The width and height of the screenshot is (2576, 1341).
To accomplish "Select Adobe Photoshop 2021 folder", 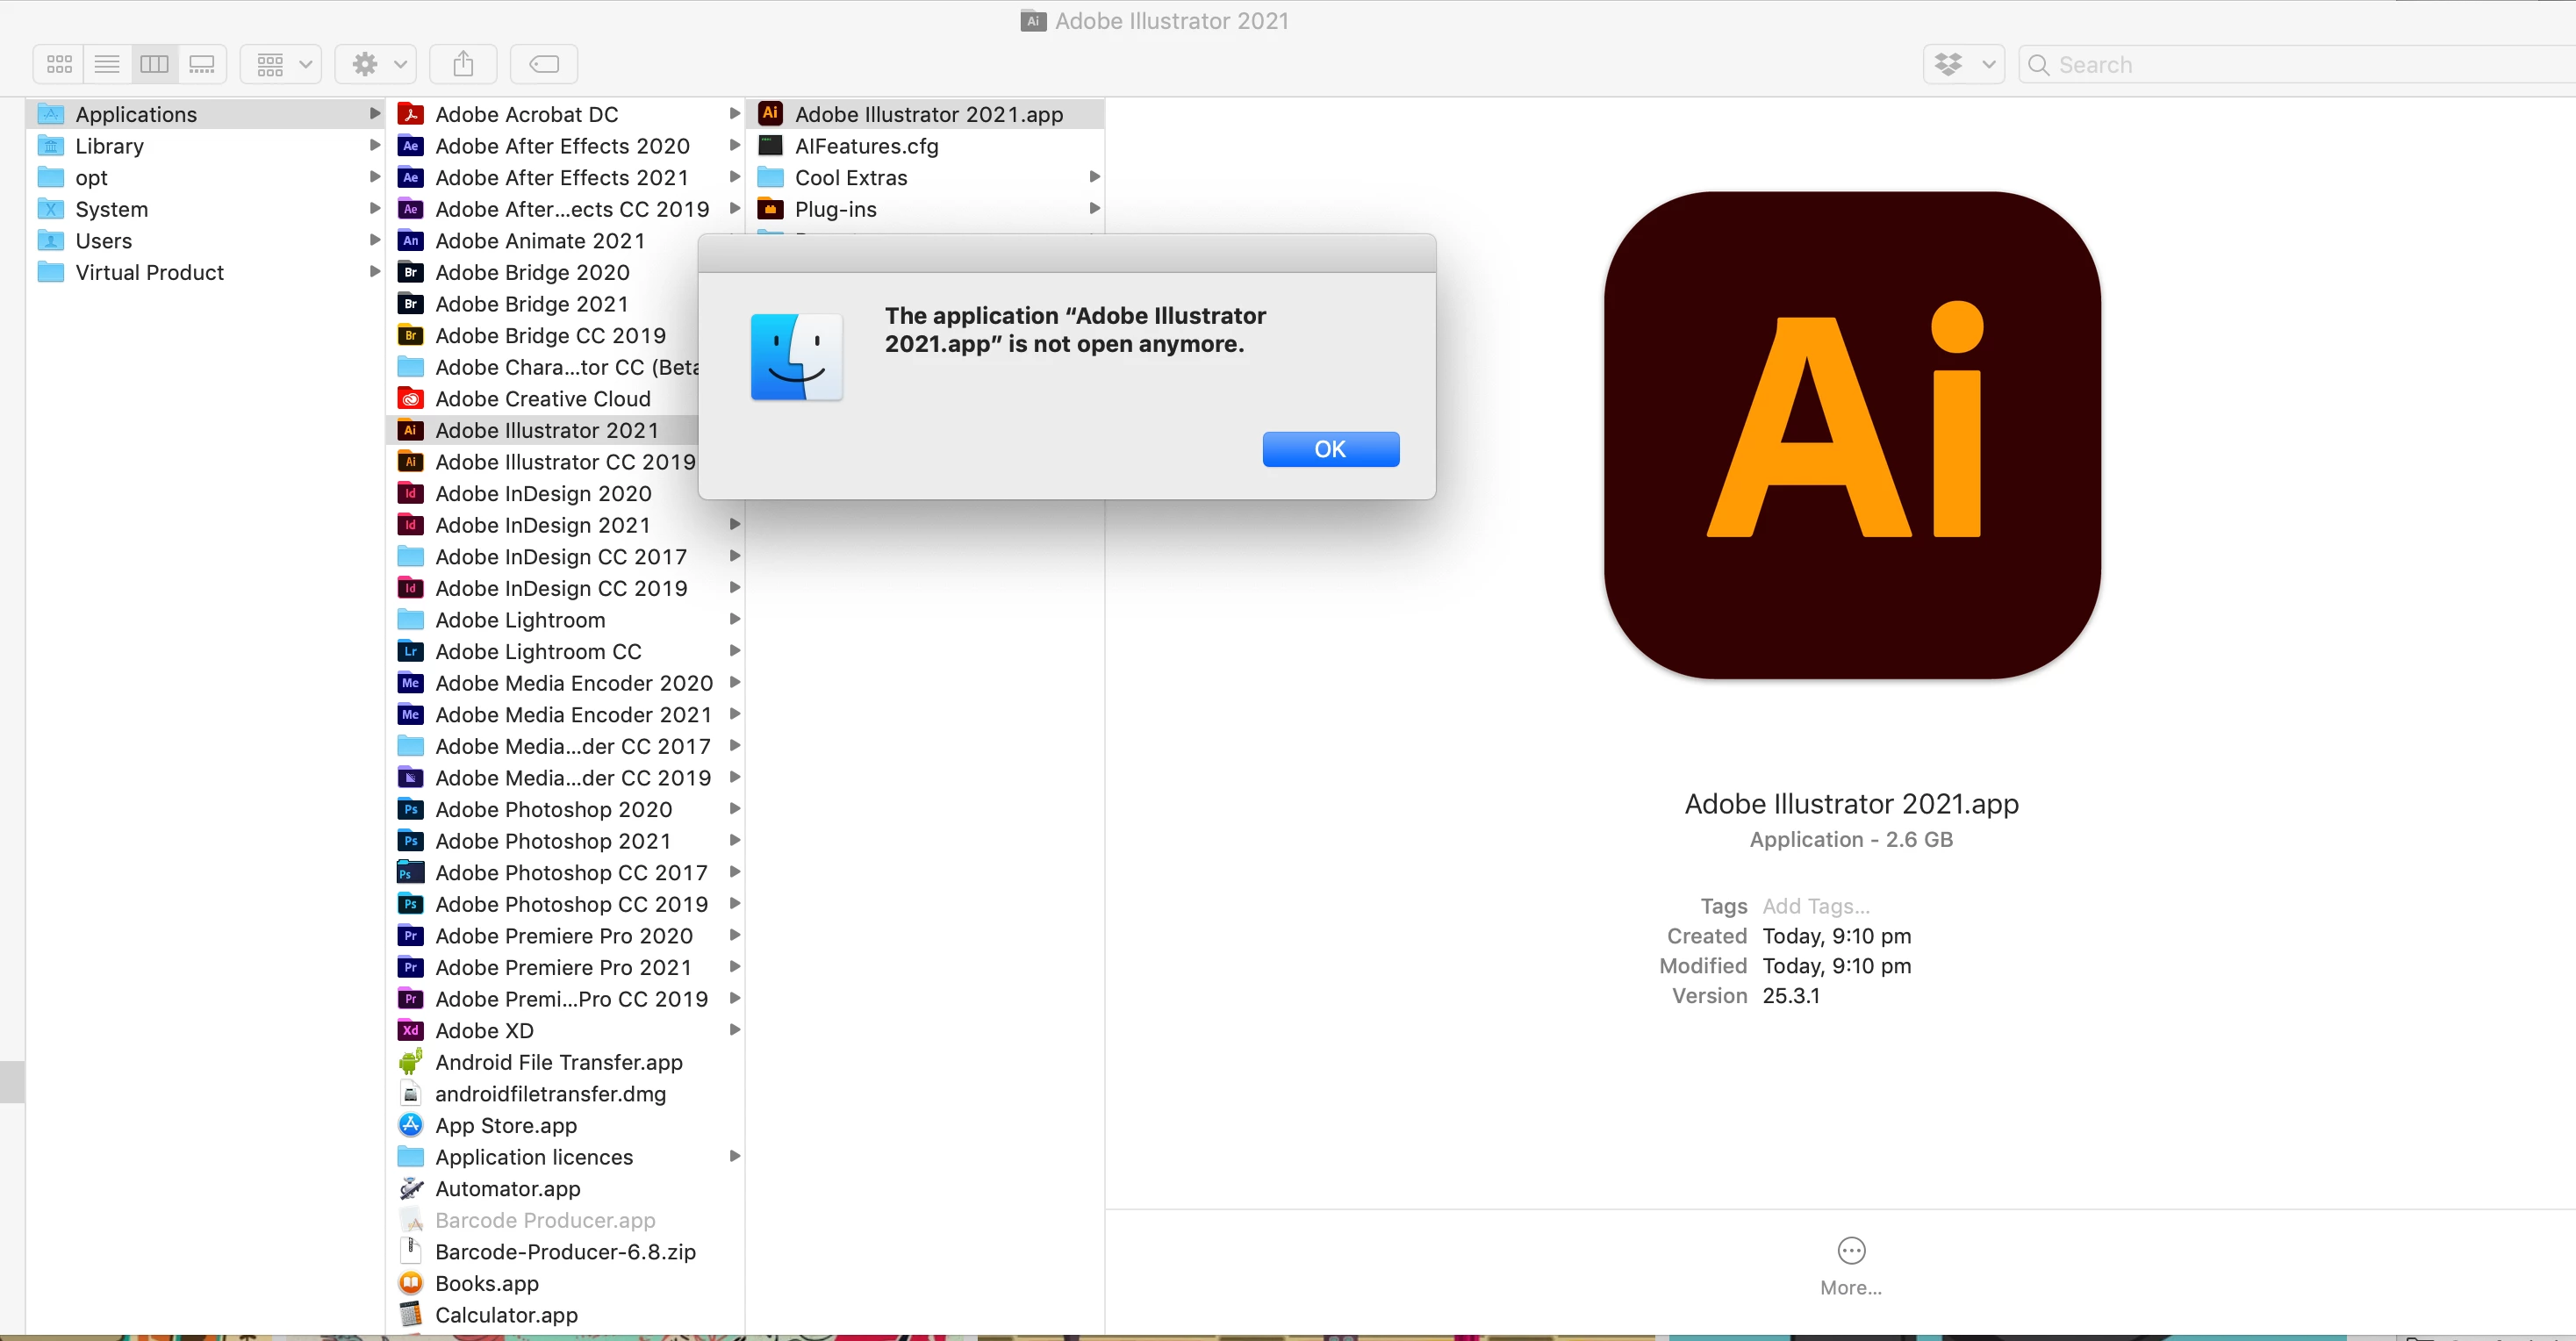I will pos(553,841).
